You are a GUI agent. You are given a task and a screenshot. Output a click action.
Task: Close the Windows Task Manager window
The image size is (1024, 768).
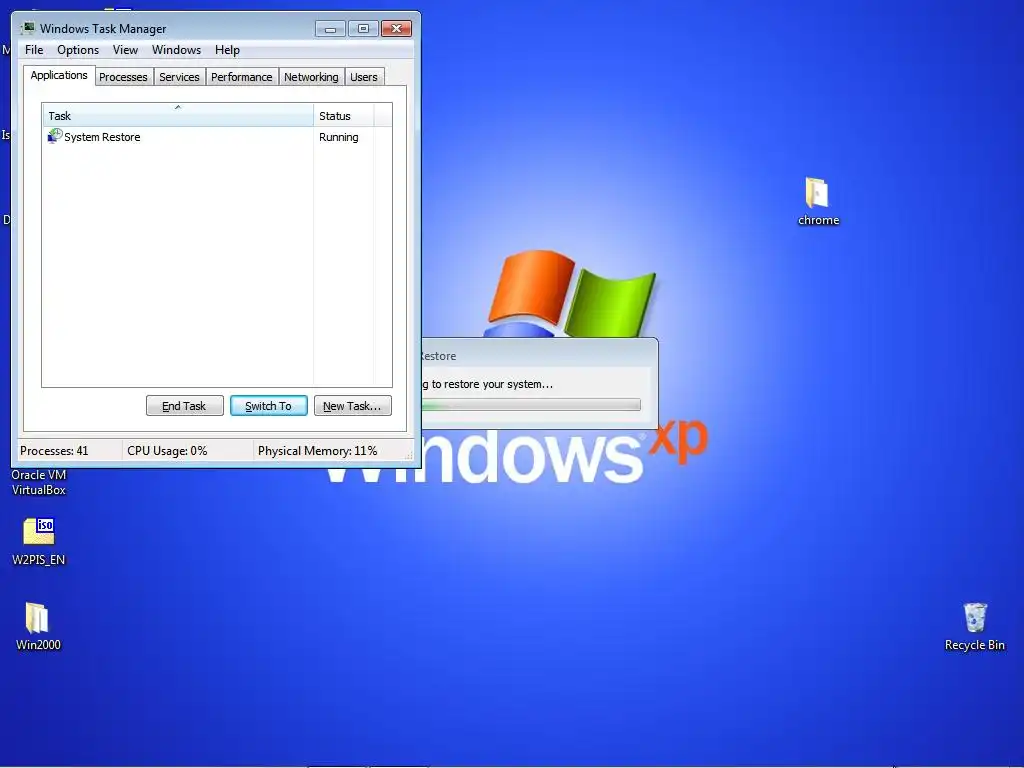pos(396,29)
